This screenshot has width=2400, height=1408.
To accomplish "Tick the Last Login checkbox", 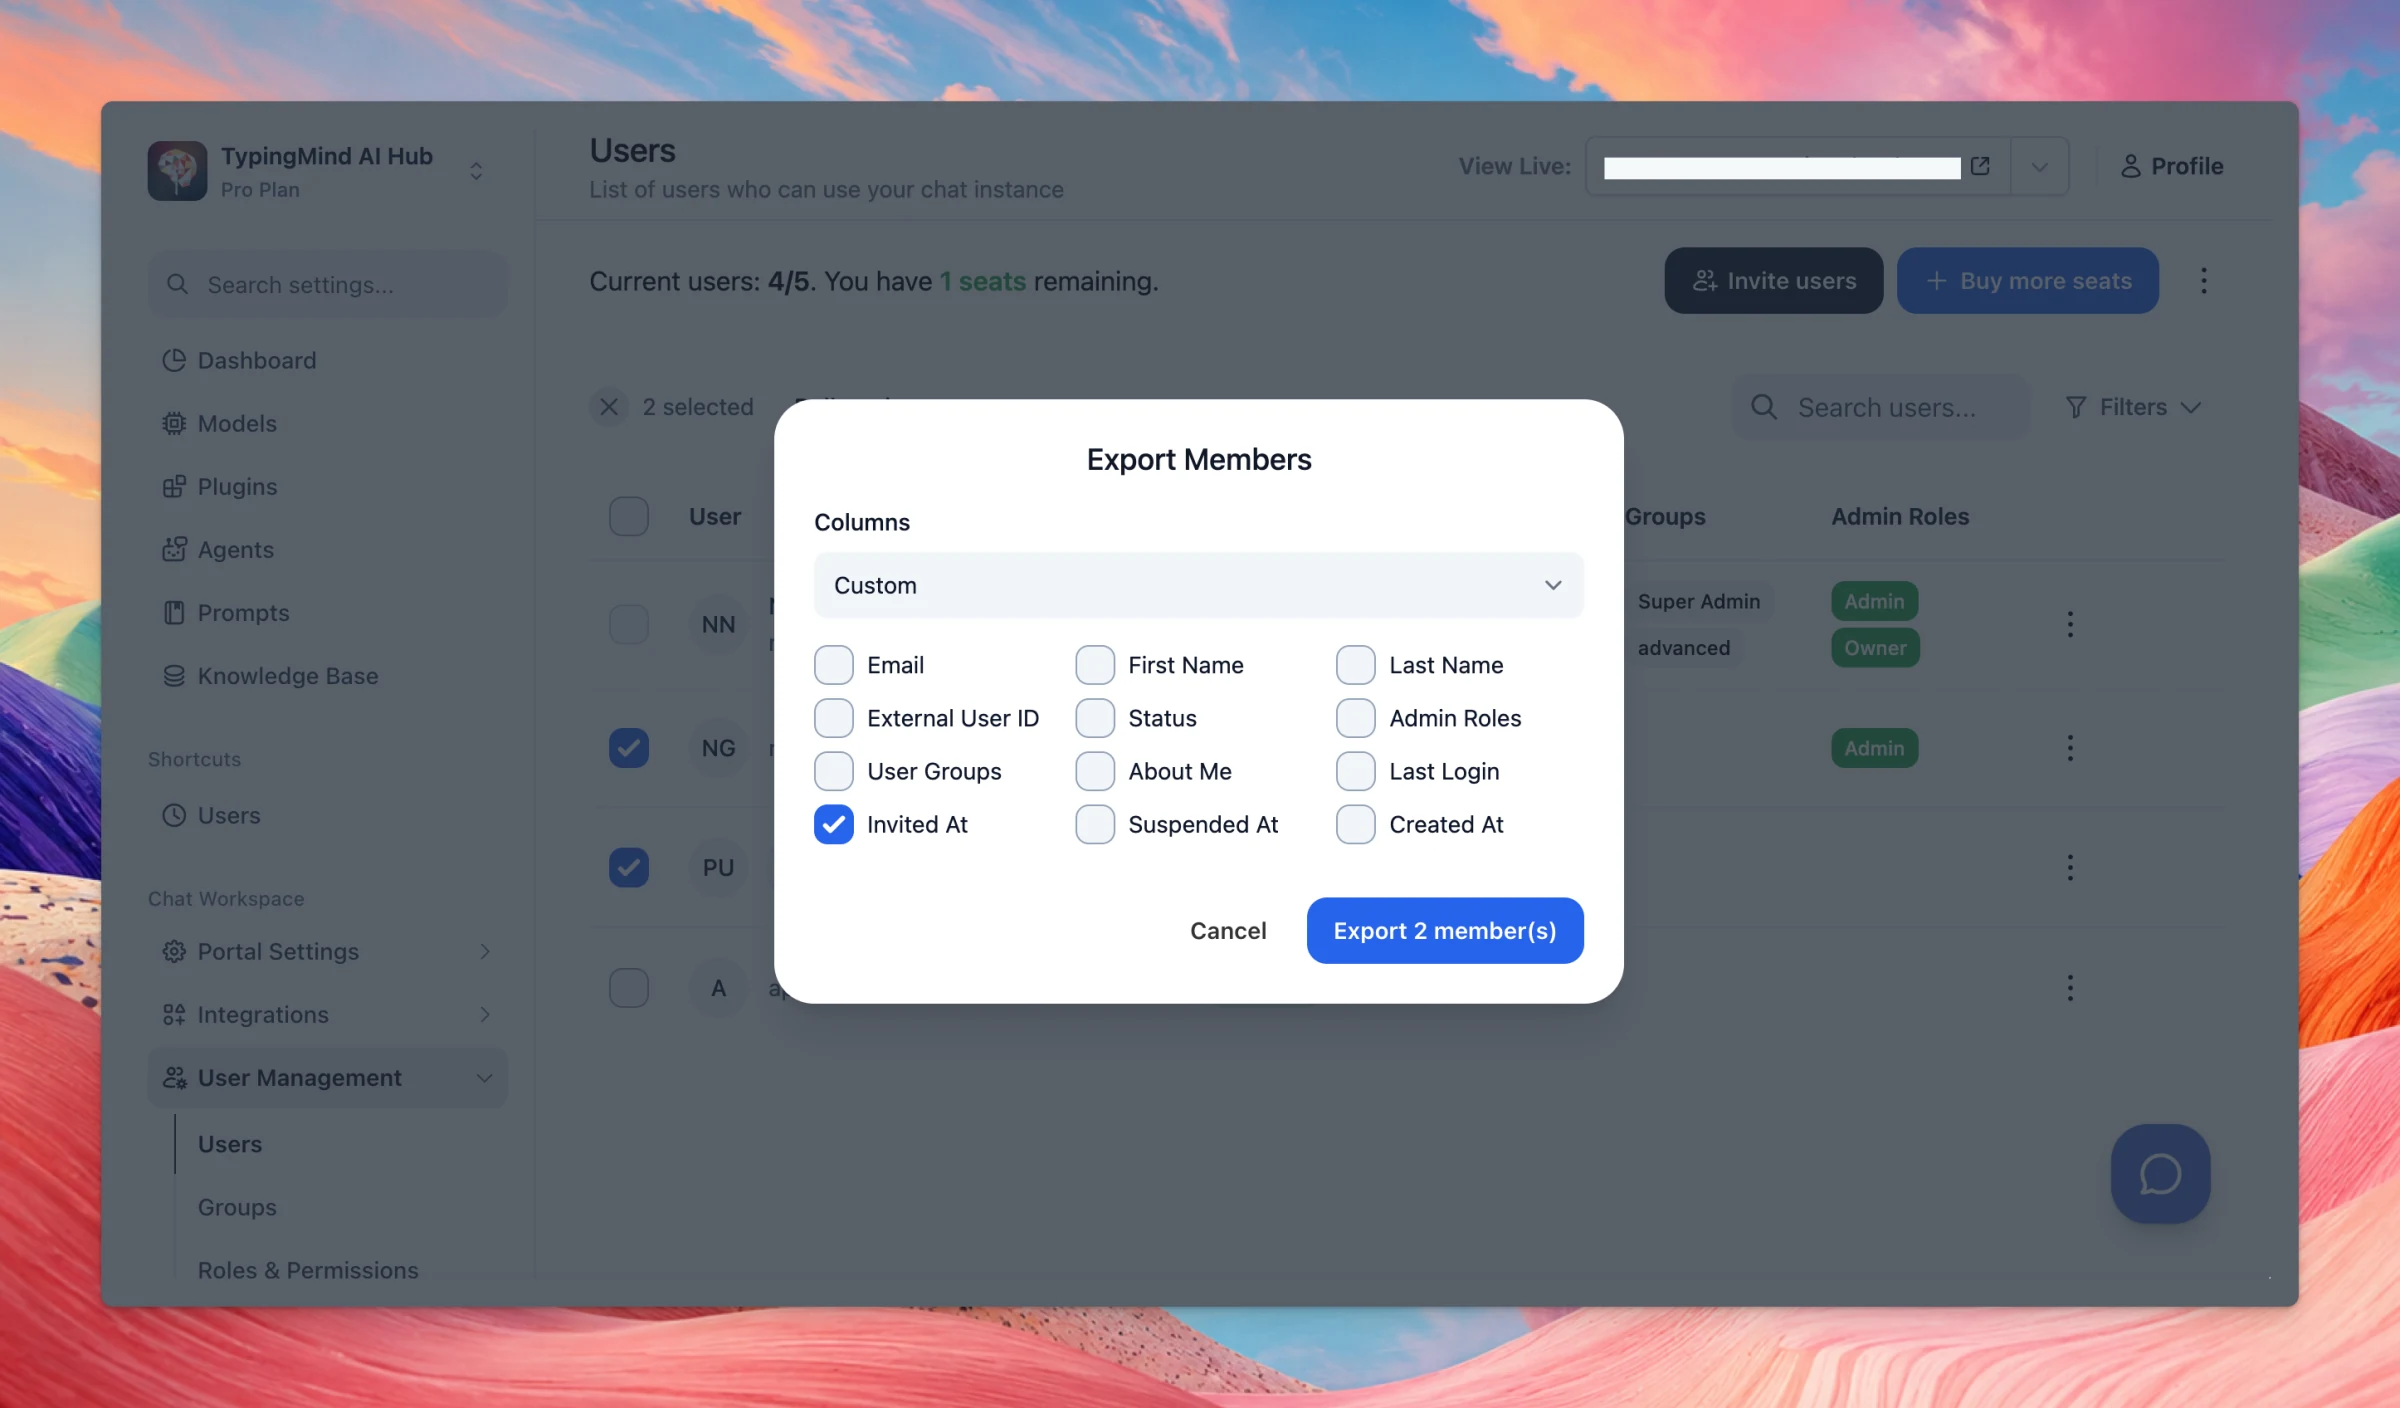I will (1356, 771).
